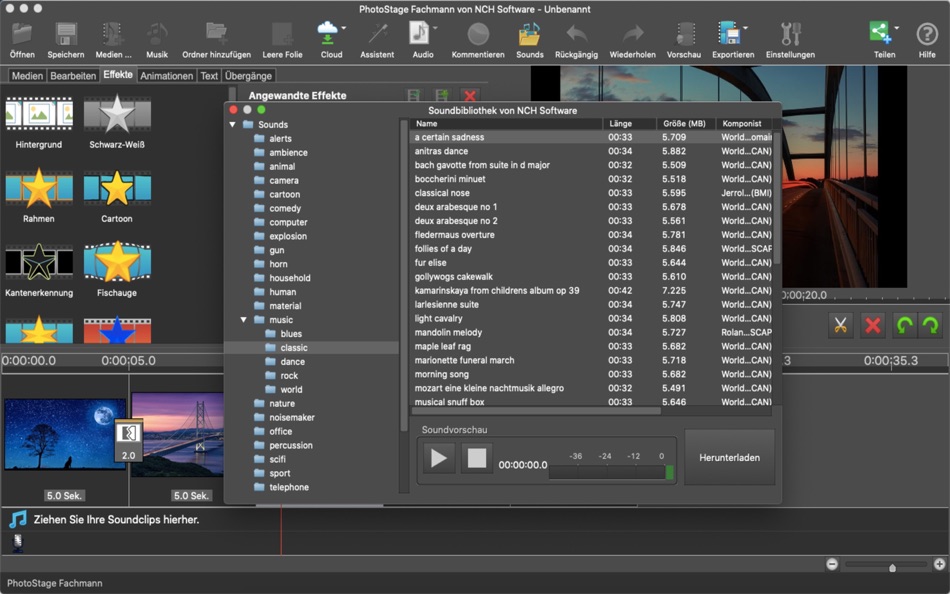Viewport: 950px width, 594px height.
Task: Click the Wiederholen redo icon
Action: 633,35
